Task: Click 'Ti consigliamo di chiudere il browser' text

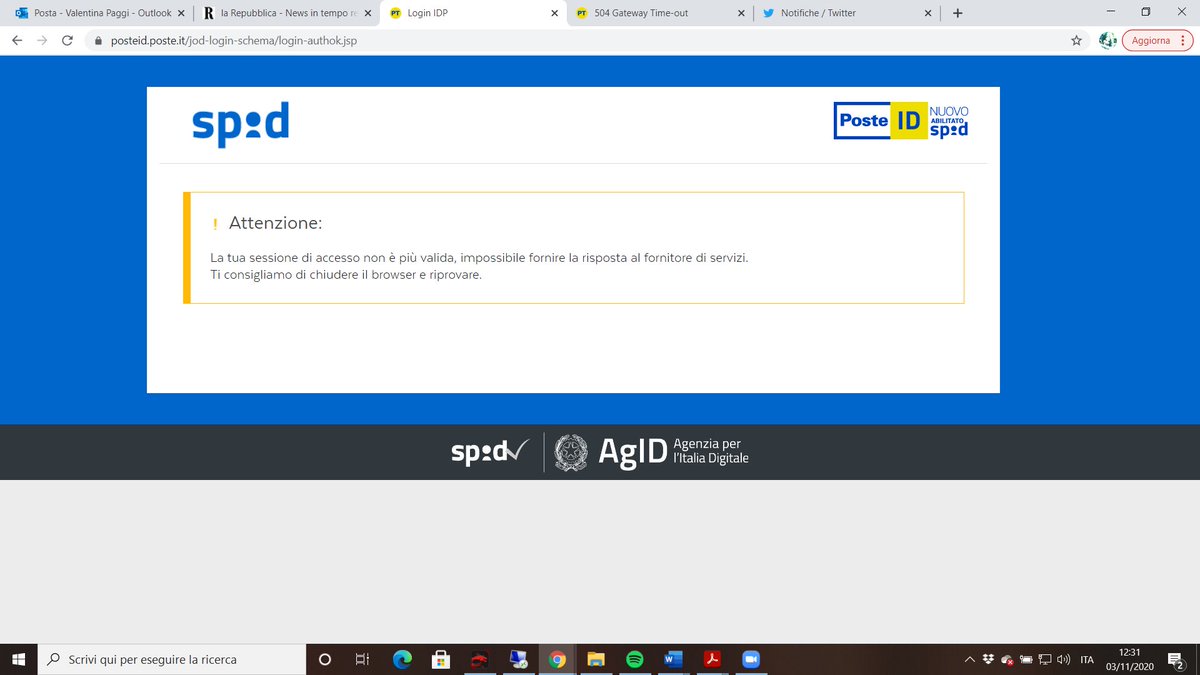Action: 346,275
